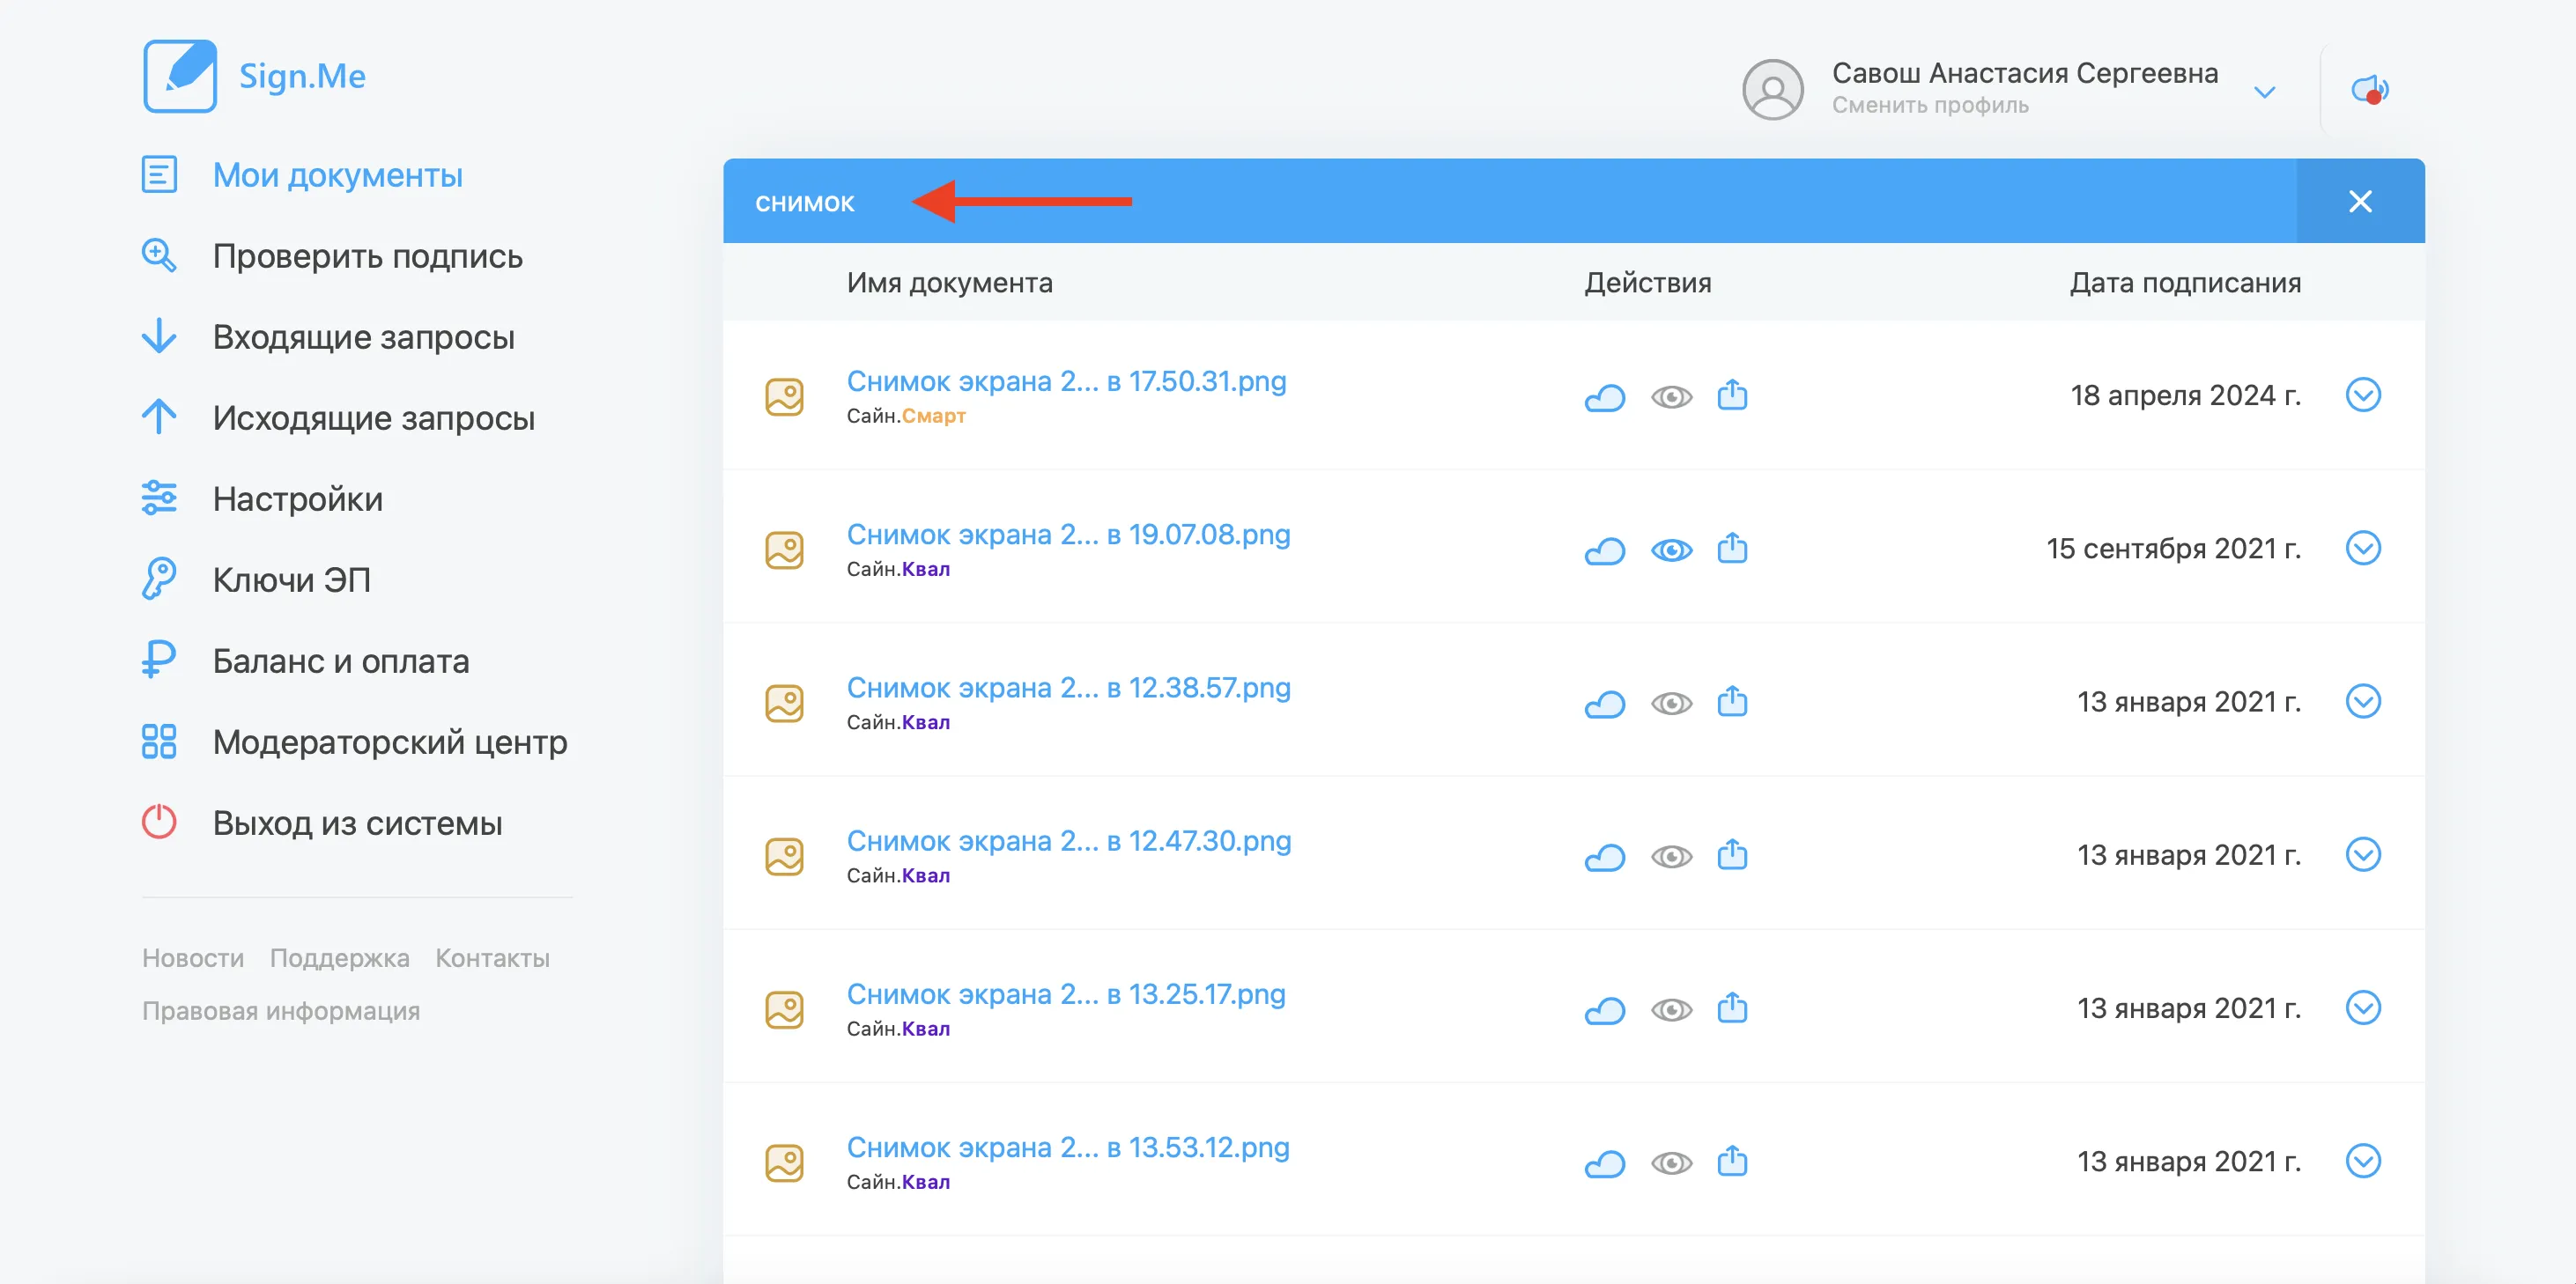Image resolution: width=2576 pixels, height=1284 pixels.
Task: Click Сменить профиль link
Action: point(1929,105)
